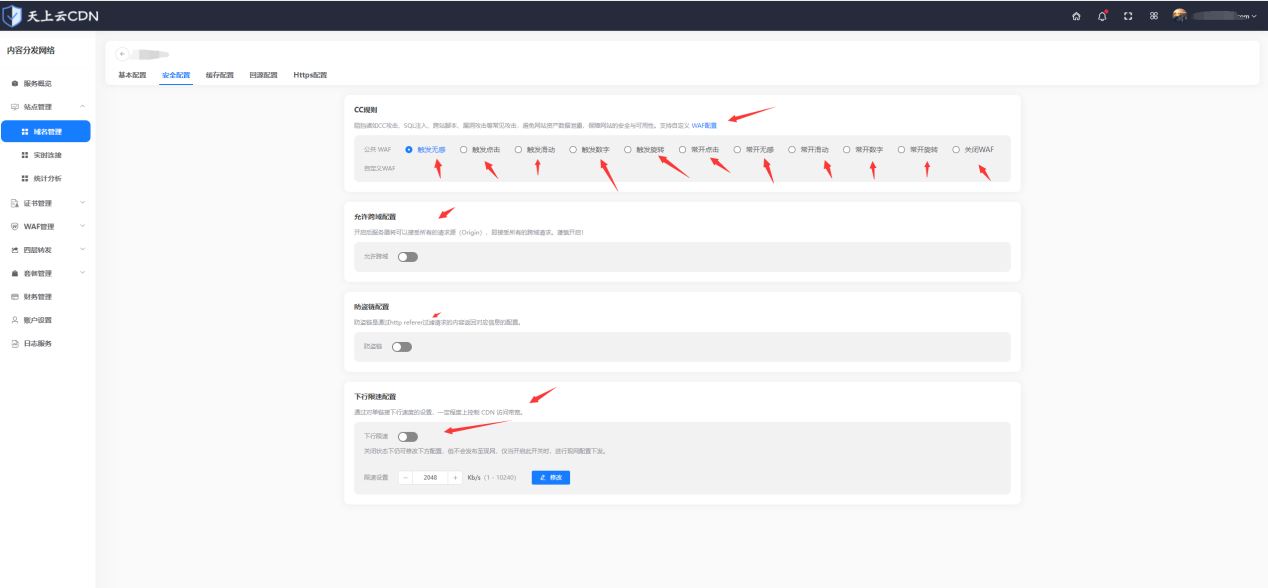Click the Kb/s unit label

pos(474,478)
